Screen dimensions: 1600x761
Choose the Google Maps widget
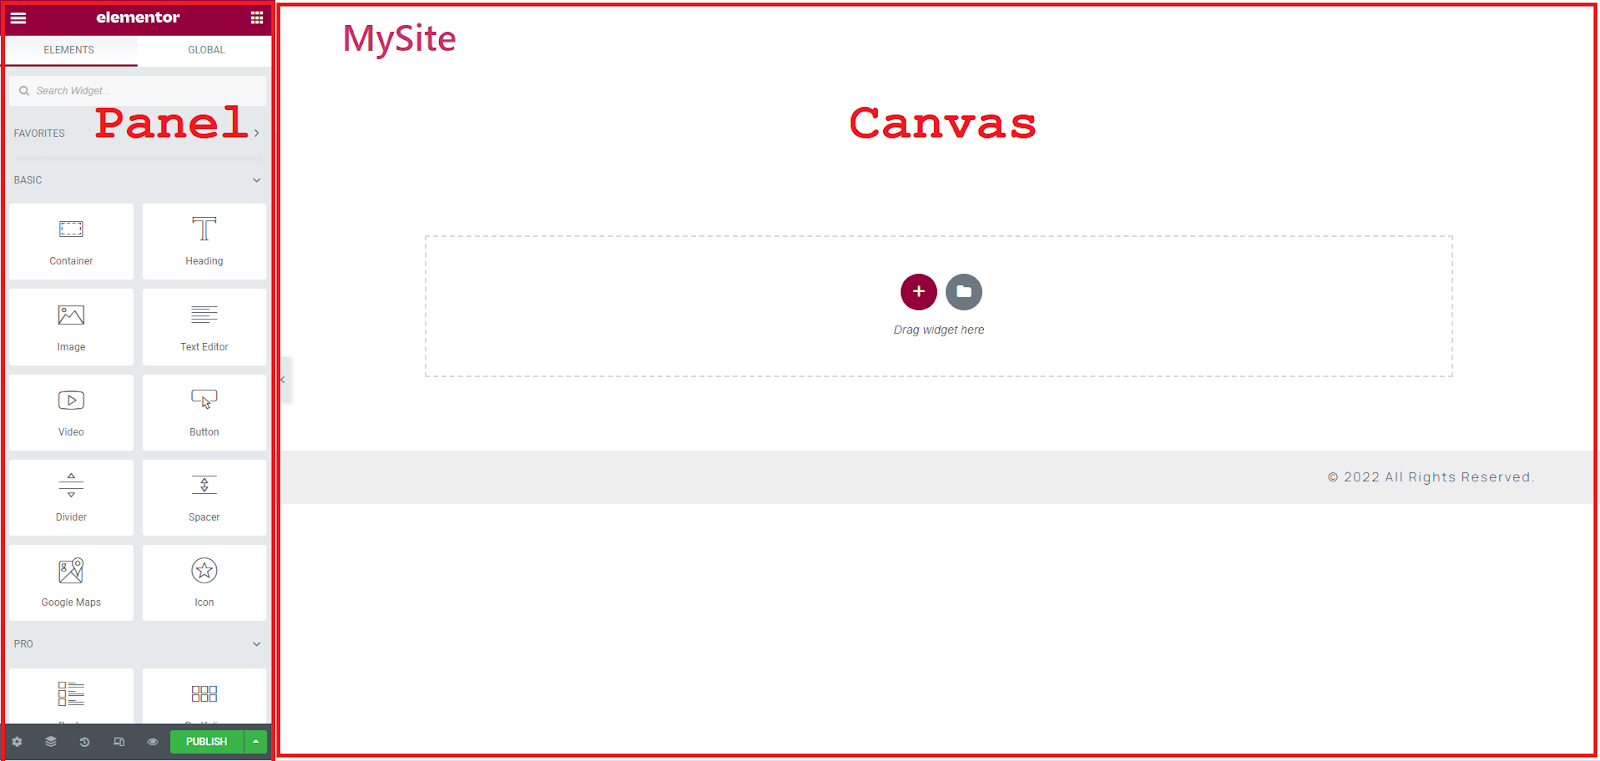point(71,583)
